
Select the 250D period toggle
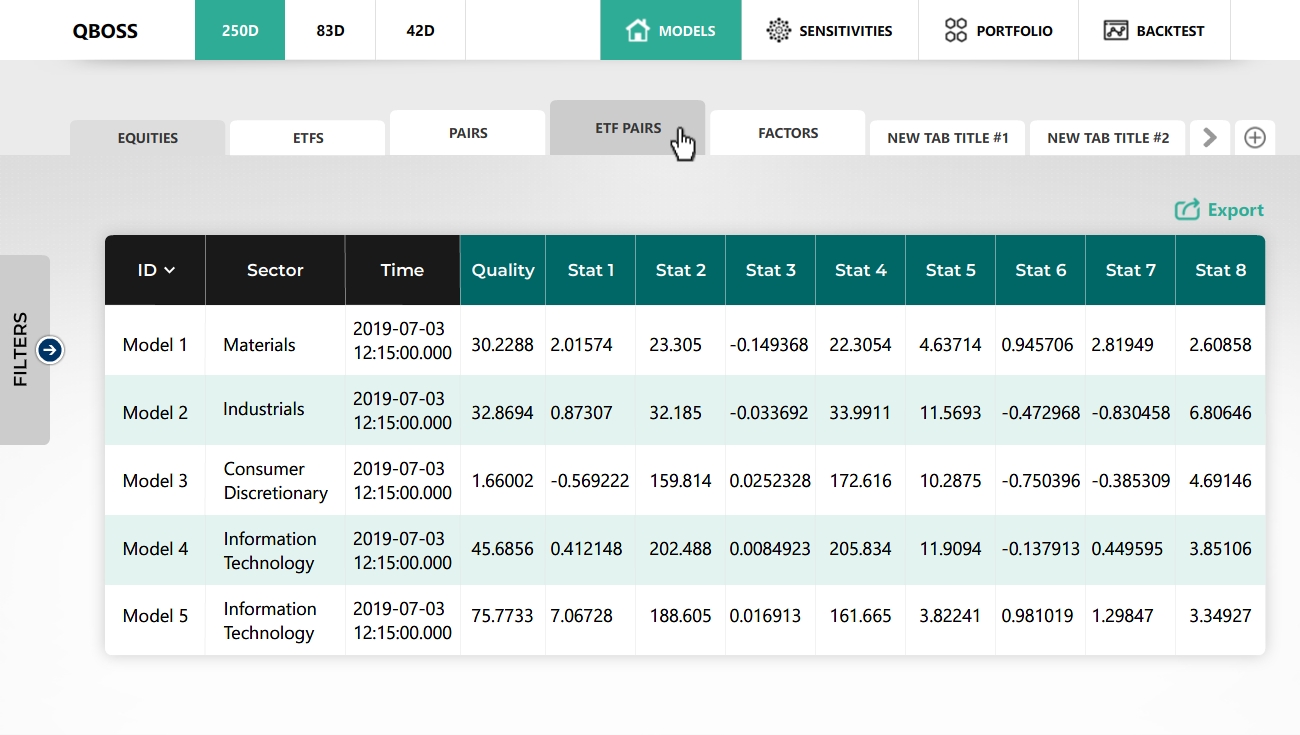pyautogui.click(x=240, y=30)
